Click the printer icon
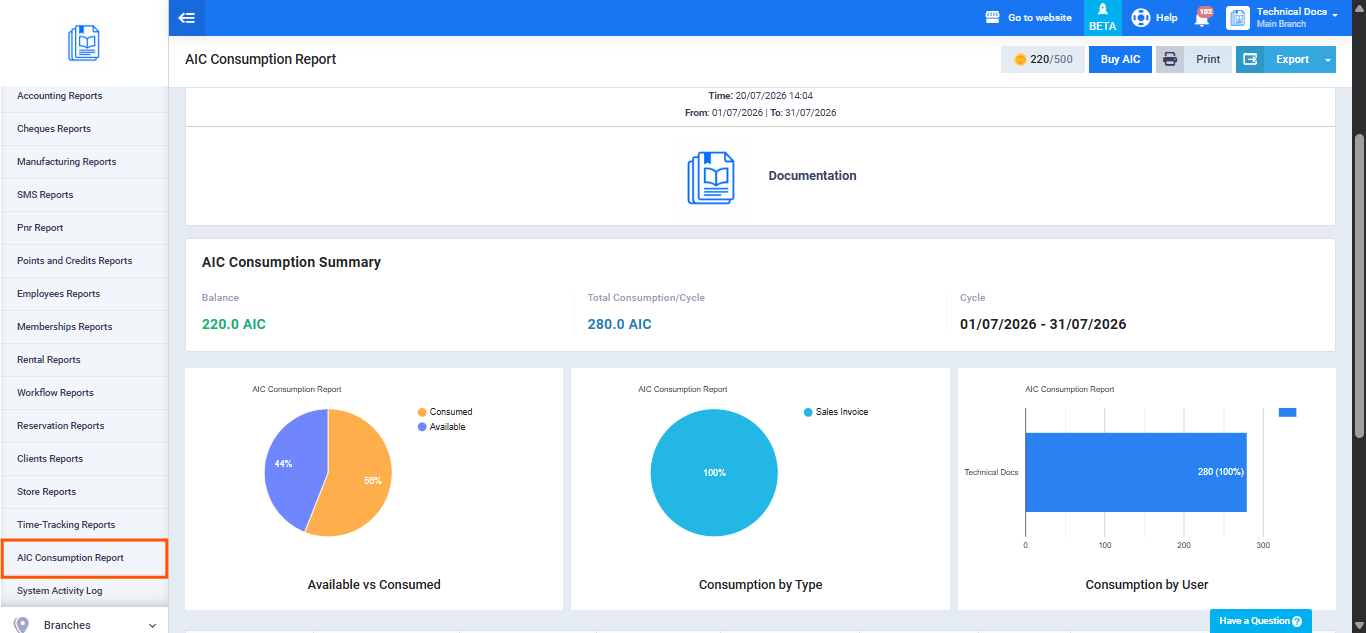The height and width of the screenshot is (633, 1366). pos(1170,59)
